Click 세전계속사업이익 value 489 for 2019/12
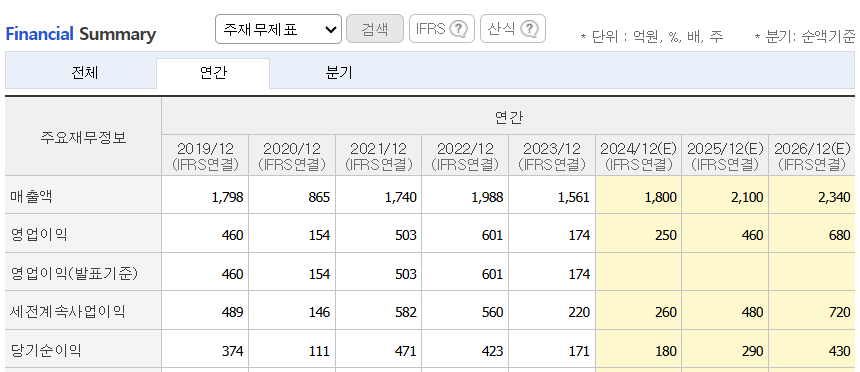The image size is (860, 372). tap(232, 312)
